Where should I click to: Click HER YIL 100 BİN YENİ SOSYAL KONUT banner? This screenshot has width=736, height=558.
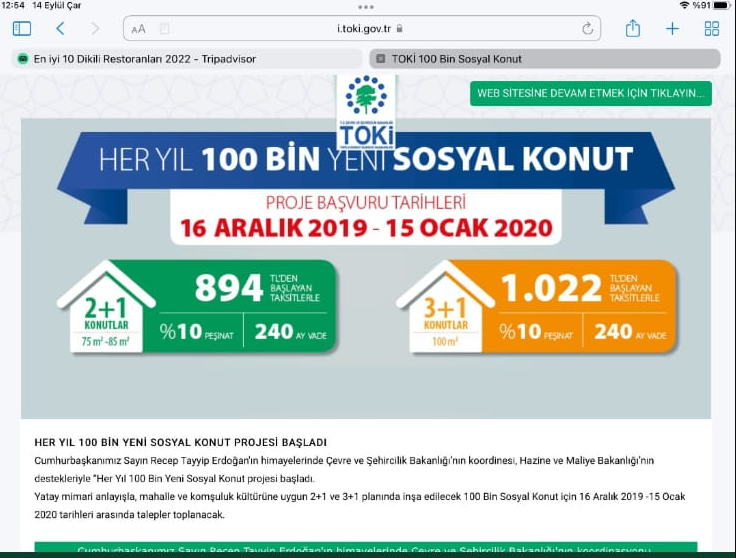click(366, 159)
